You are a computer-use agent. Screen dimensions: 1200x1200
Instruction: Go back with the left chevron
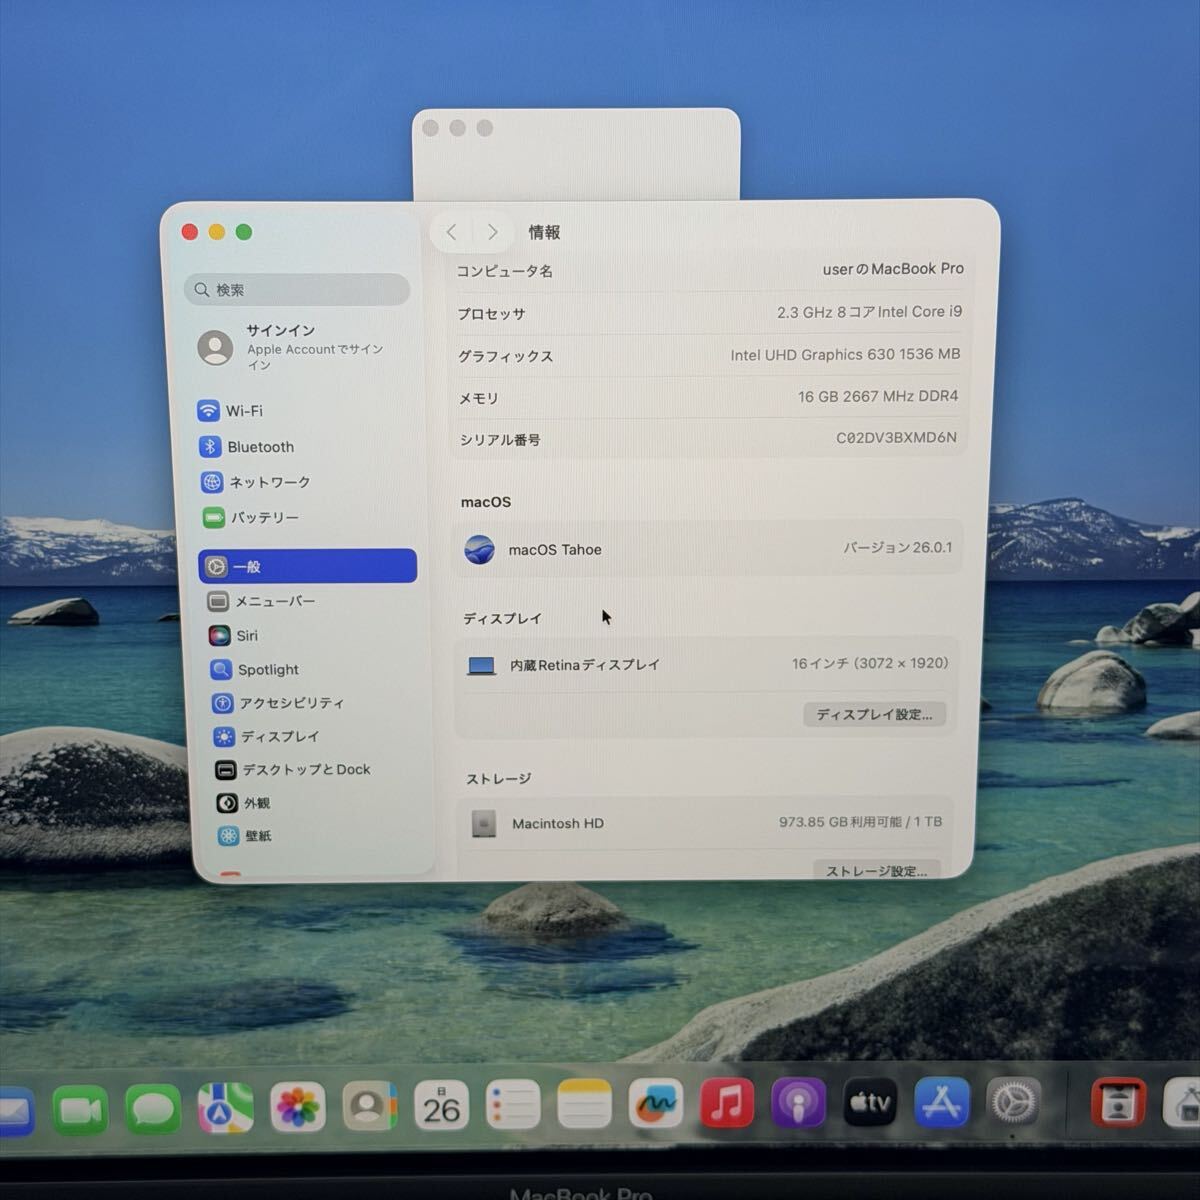[452, 232]
